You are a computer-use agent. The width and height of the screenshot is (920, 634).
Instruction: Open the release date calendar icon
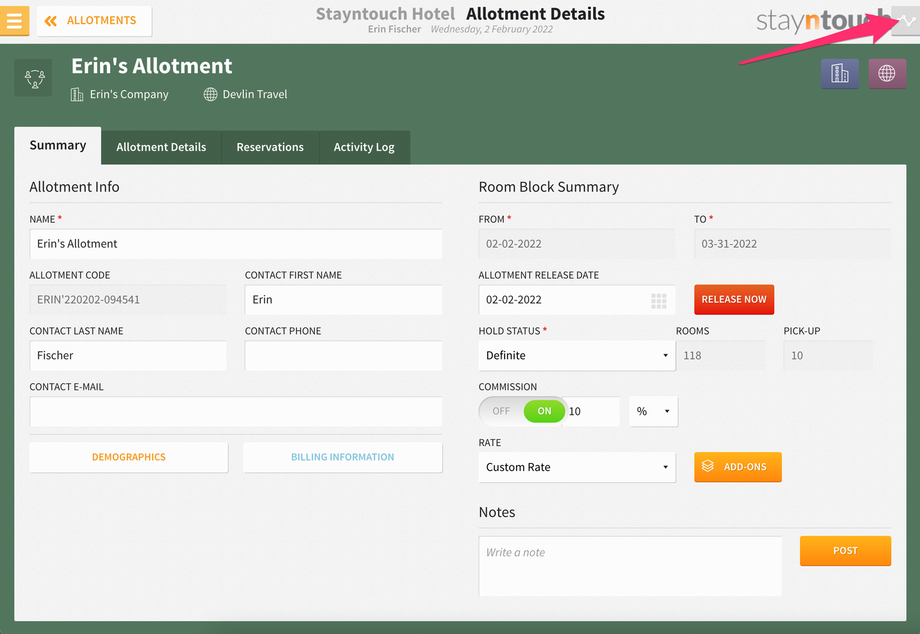[658, 301]
